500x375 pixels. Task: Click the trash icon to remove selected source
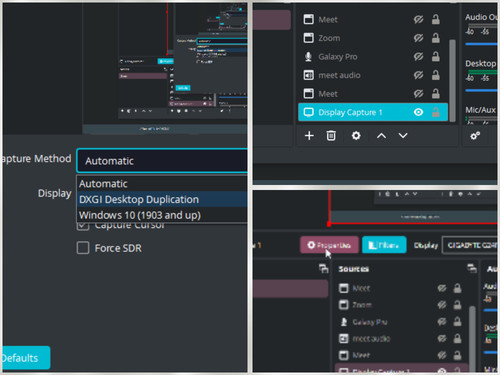coord(331,136)
